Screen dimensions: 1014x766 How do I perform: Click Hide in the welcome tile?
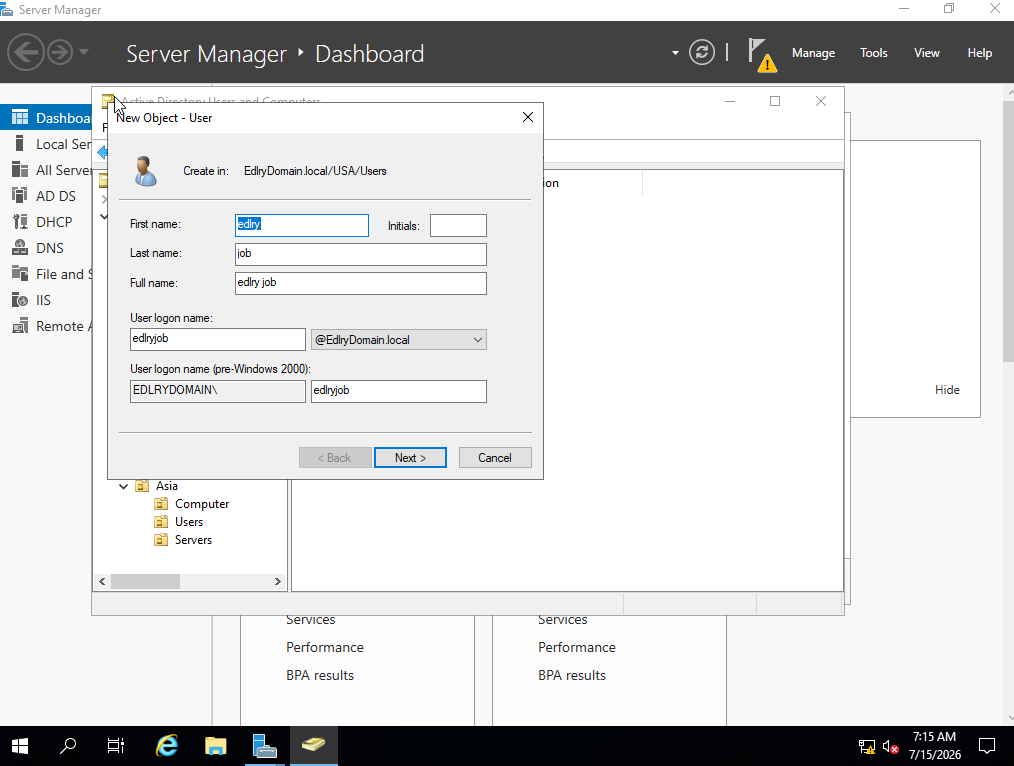coord(947,390)
